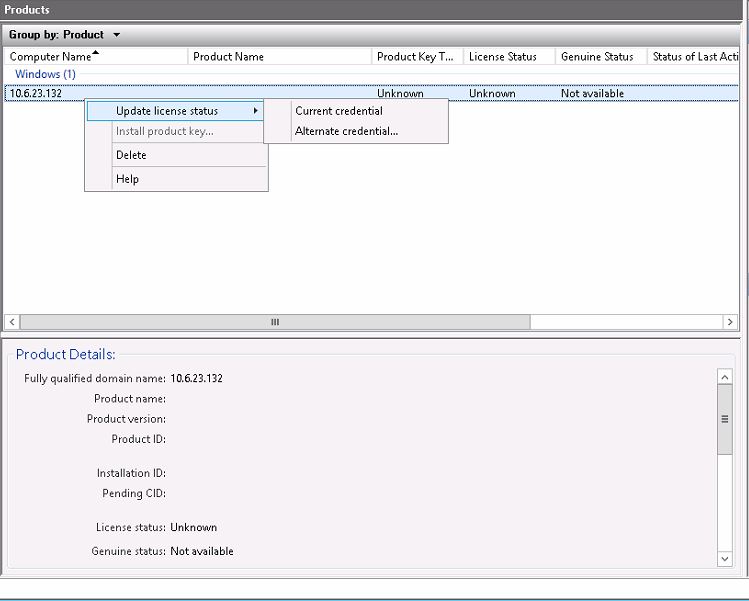The image size is (749, 601).
Task: Click the horizontal scrollbar right arrow
Action: pos(731,322)
